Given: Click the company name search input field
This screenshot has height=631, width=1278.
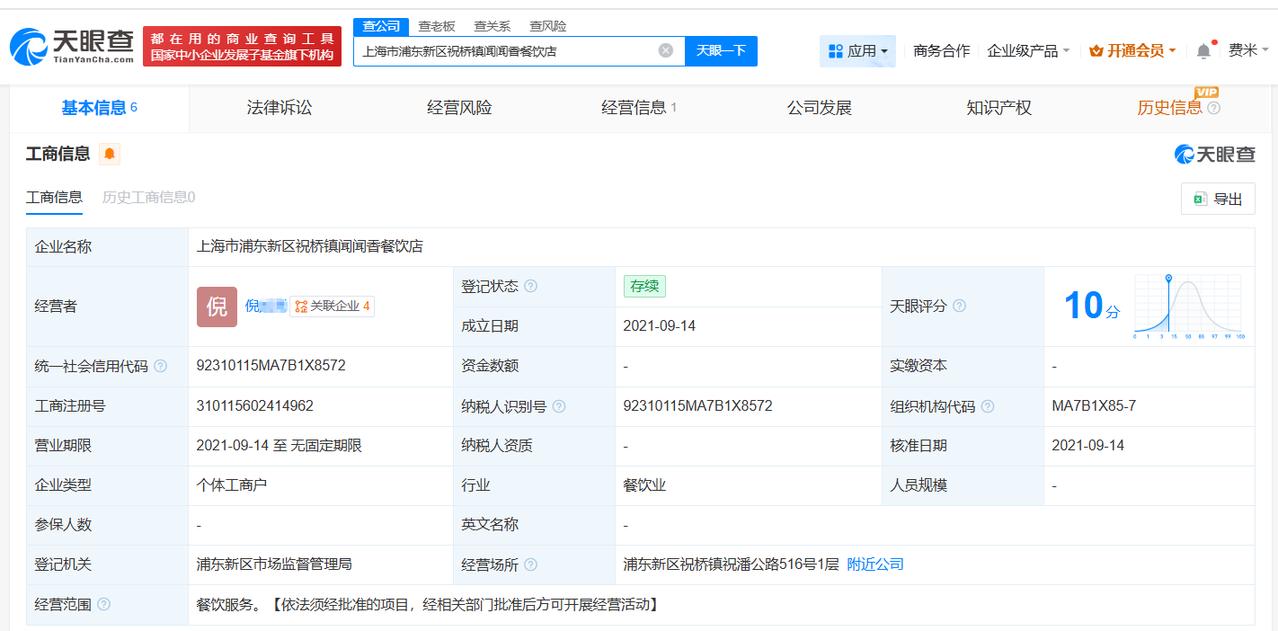Looking at the screenshot, I should [505, 51].
